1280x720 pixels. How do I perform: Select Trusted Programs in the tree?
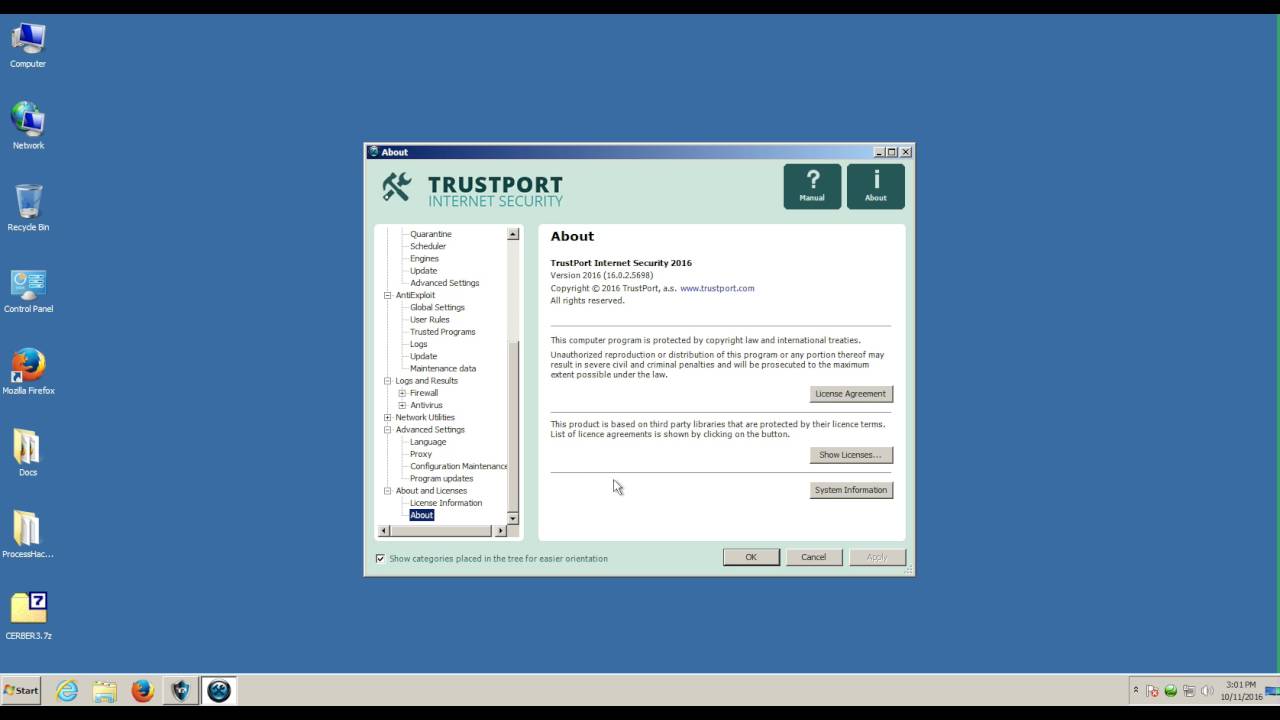click(443, 332)
